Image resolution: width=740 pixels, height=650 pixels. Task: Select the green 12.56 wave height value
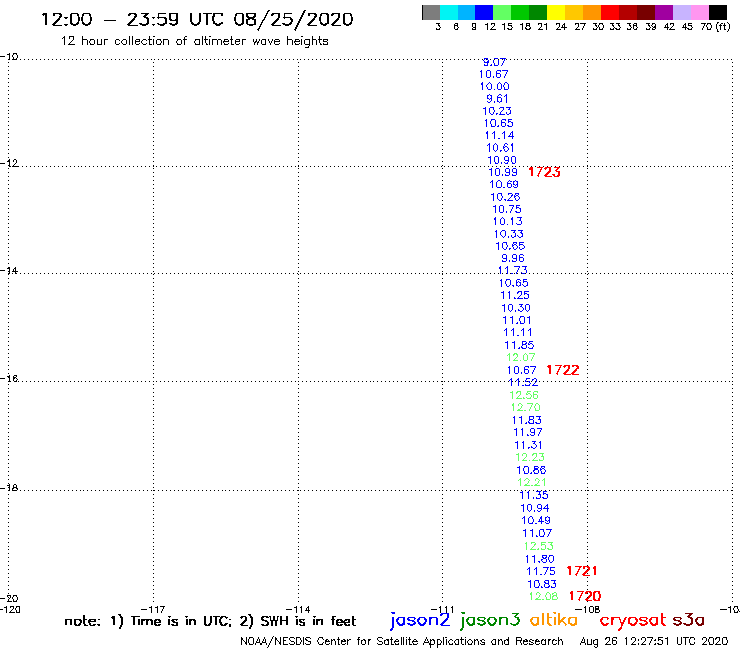pos(524,395)
